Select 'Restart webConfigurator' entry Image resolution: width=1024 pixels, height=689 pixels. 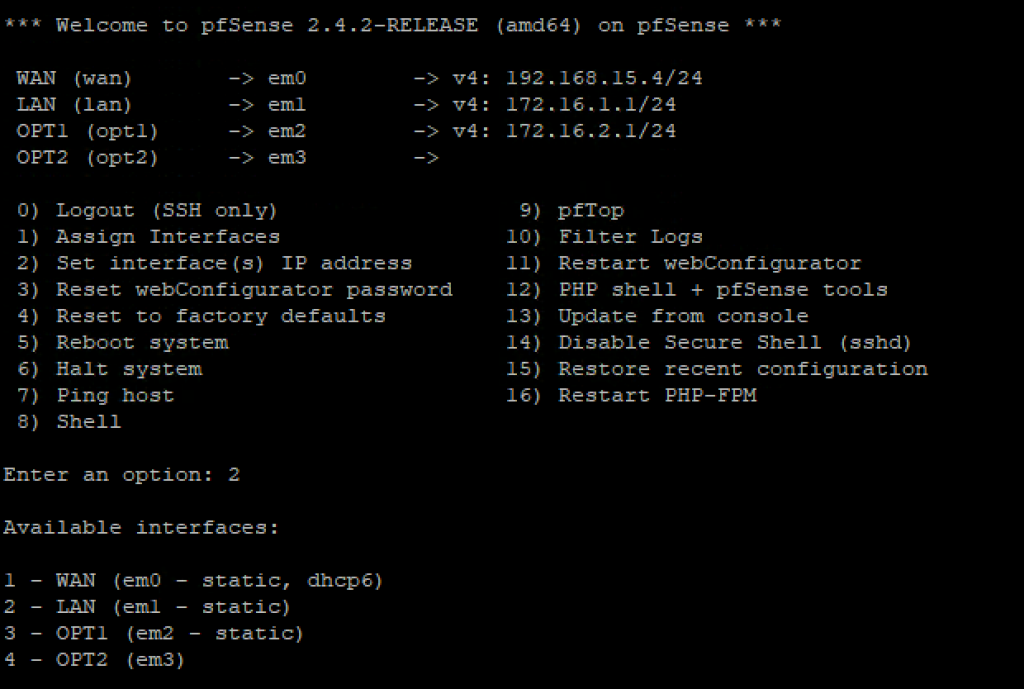pyautogui.click(x=684, y=264)
